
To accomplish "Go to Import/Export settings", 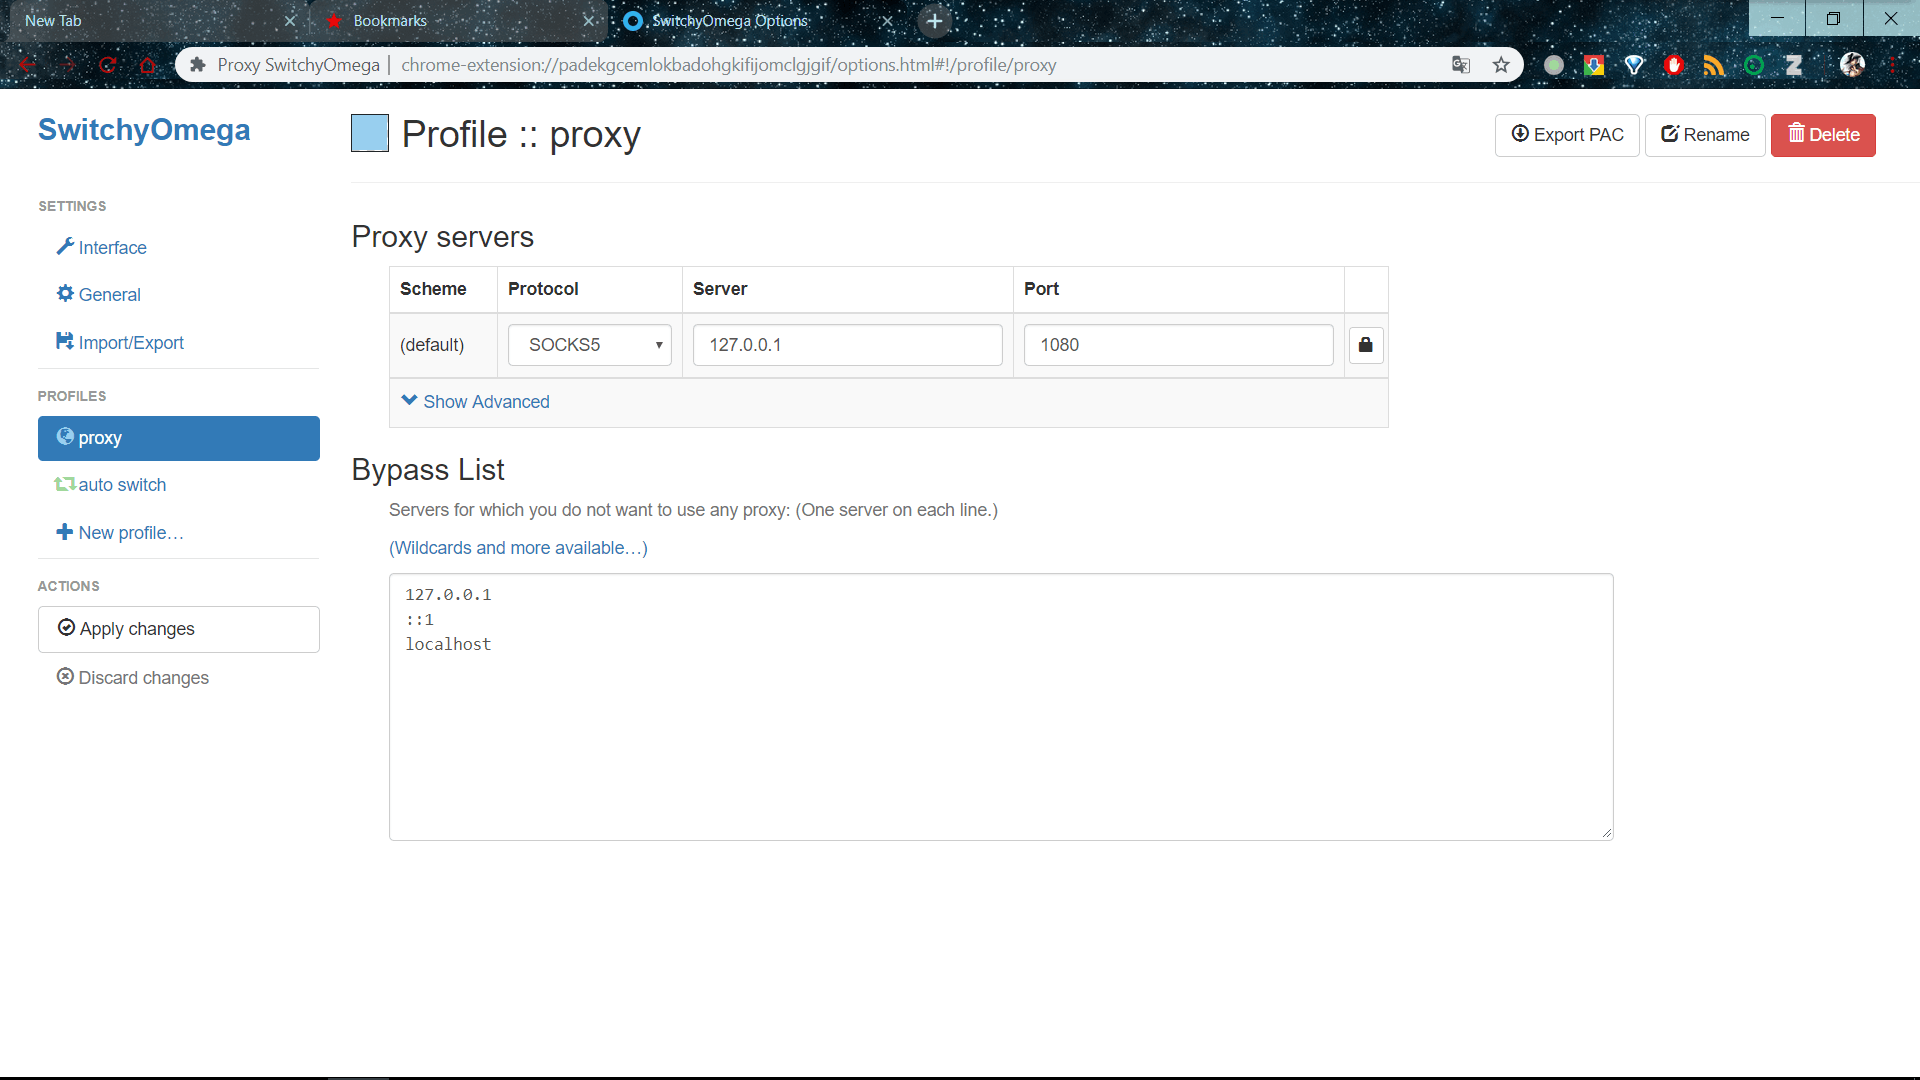I will pos(130,343).
